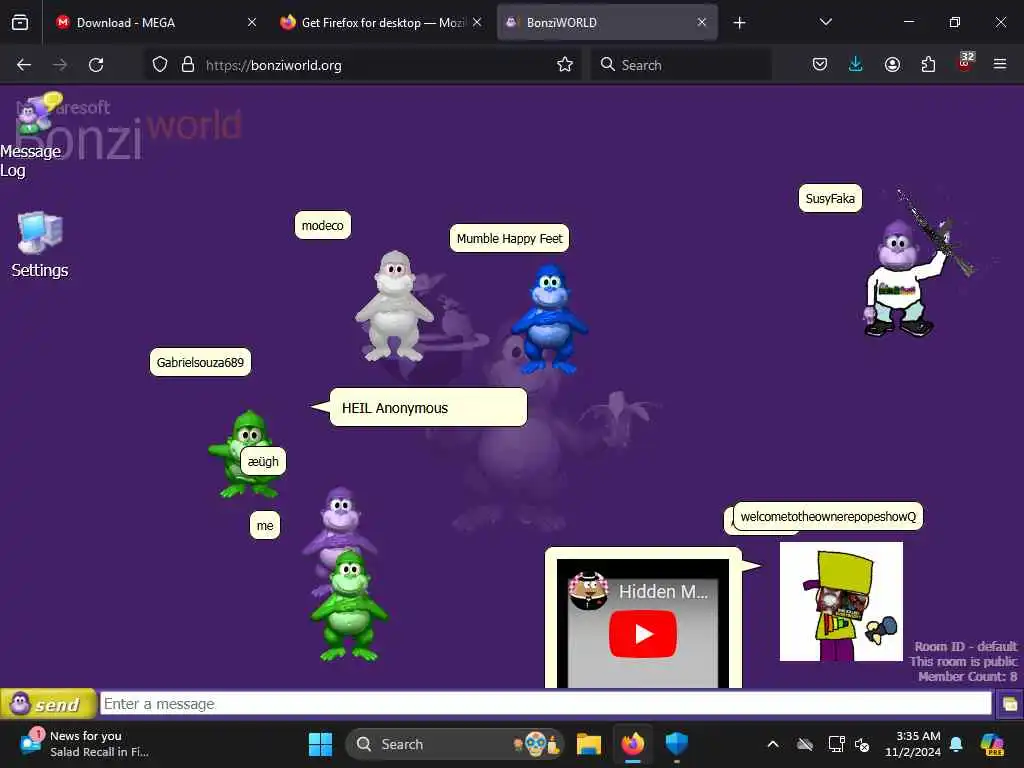Play the Hidden M... YouTube video
Image resolution: width=1024 pixels, height=768 pixels.
click(643, 633)
